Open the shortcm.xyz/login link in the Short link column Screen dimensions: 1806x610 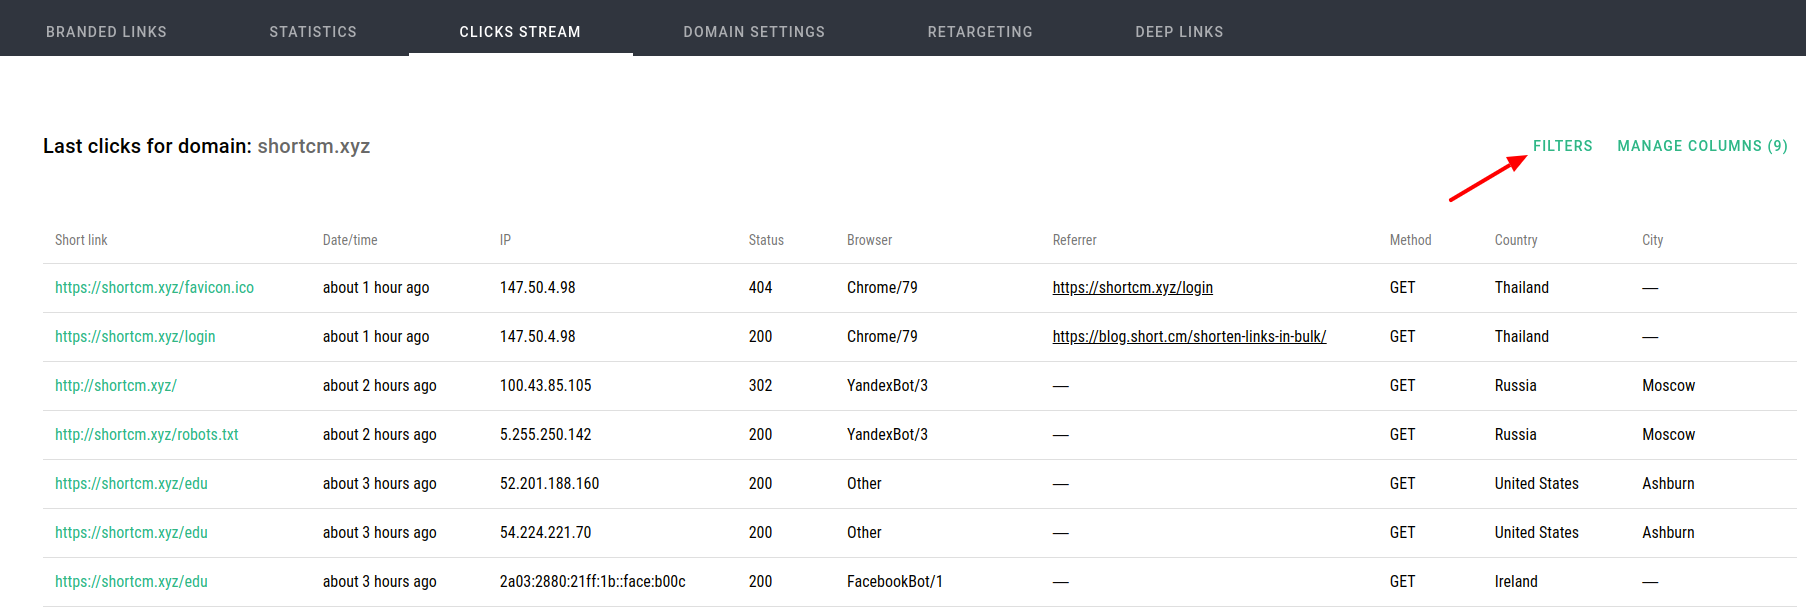(135, 337)
